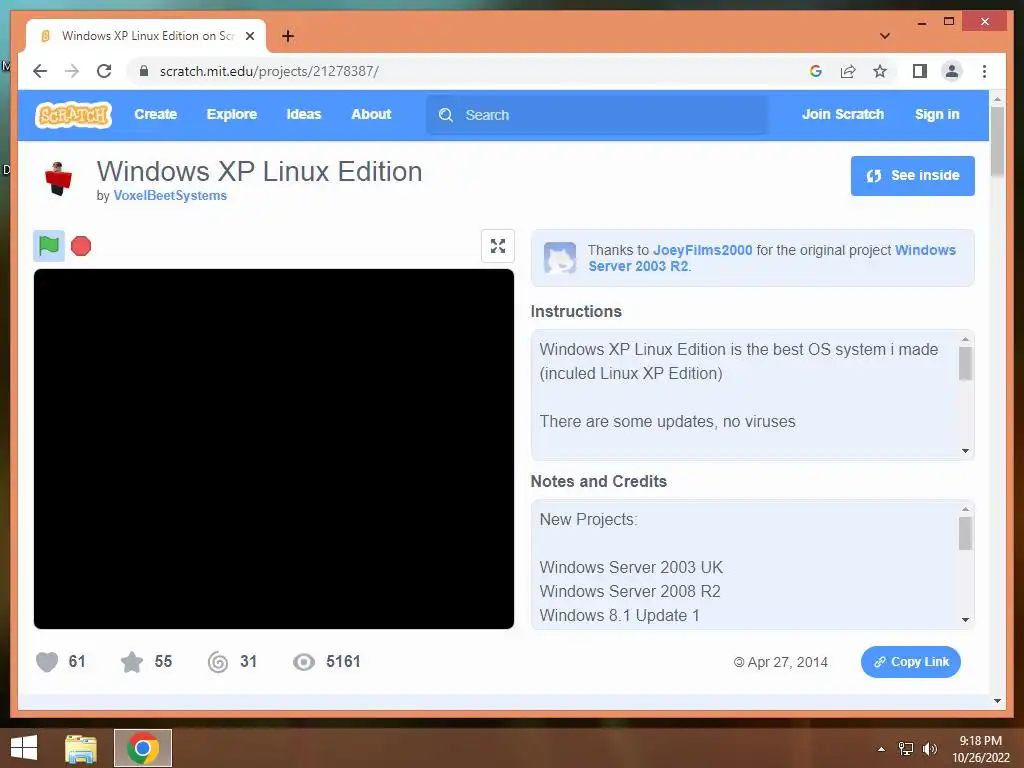The image size is (1024, 768).
Task: Go back using the browser back arrow
Action: coord(40,71)
